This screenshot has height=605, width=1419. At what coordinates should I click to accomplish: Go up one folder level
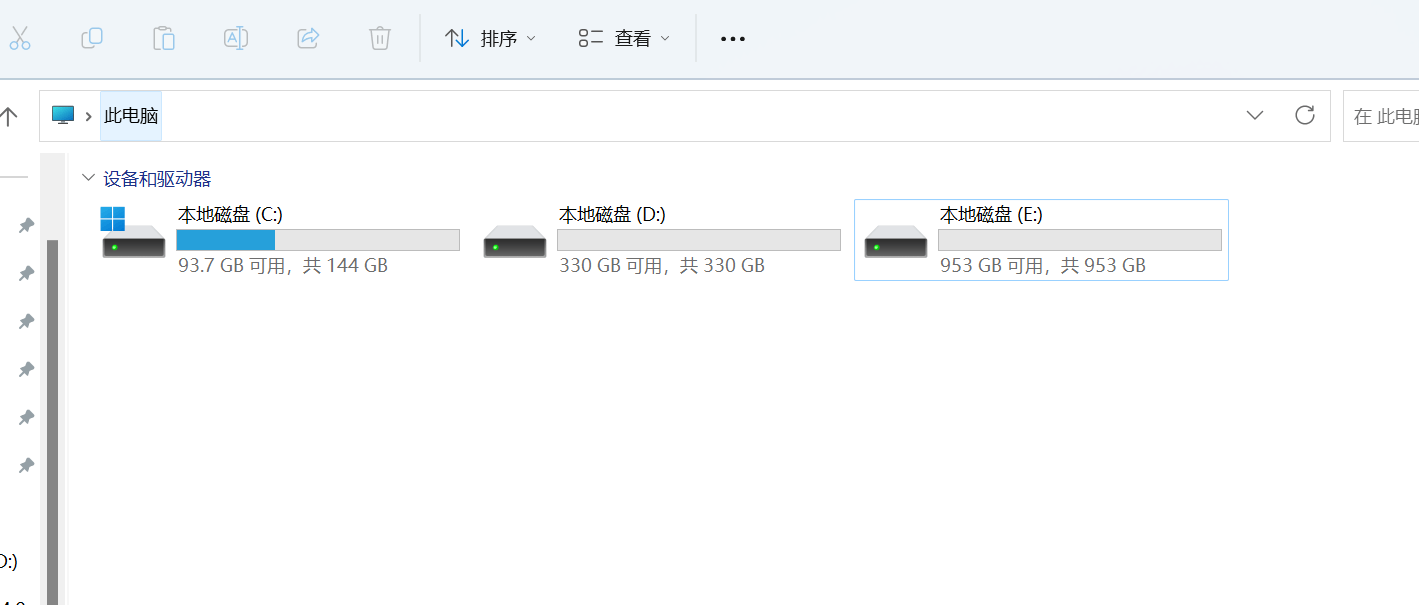(x=9, y=116)
